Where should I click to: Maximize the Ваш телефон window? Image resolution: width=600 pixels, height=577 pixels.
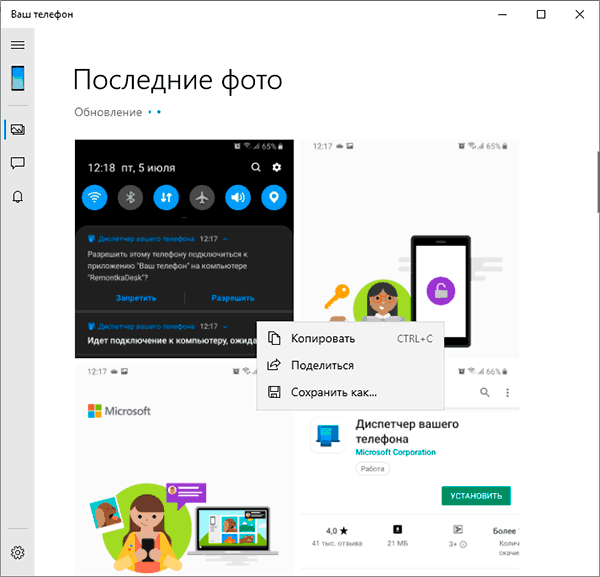[541, 14]
